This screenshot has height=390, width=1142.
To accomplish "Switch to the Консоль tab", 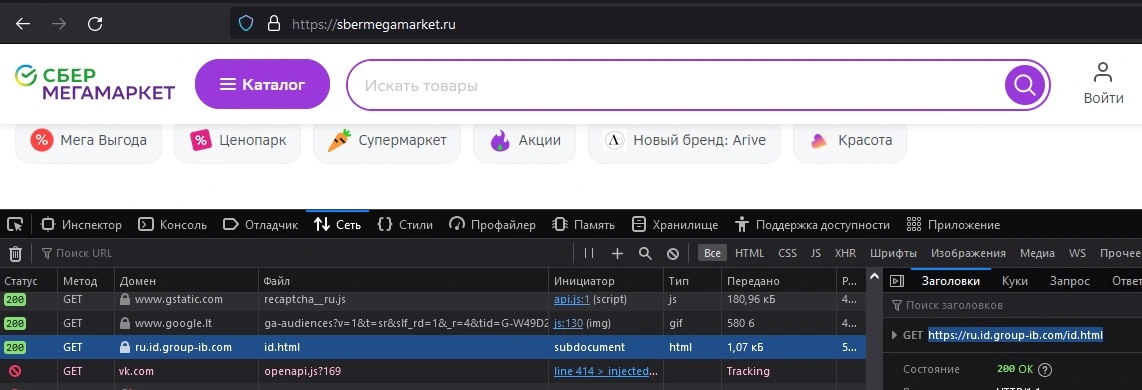I will [x=173, y=225].
